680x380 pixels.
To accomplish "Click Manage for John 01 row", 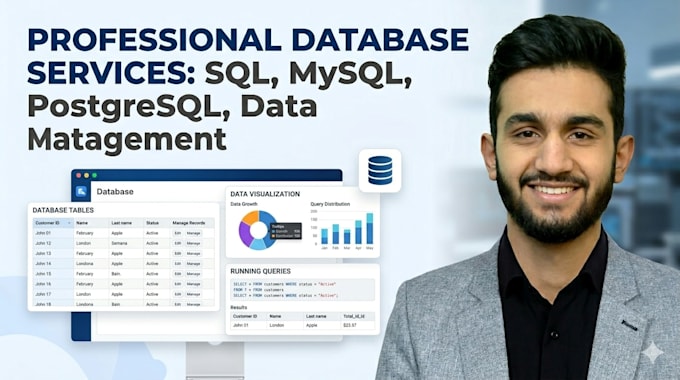I will tap(193, 233).
